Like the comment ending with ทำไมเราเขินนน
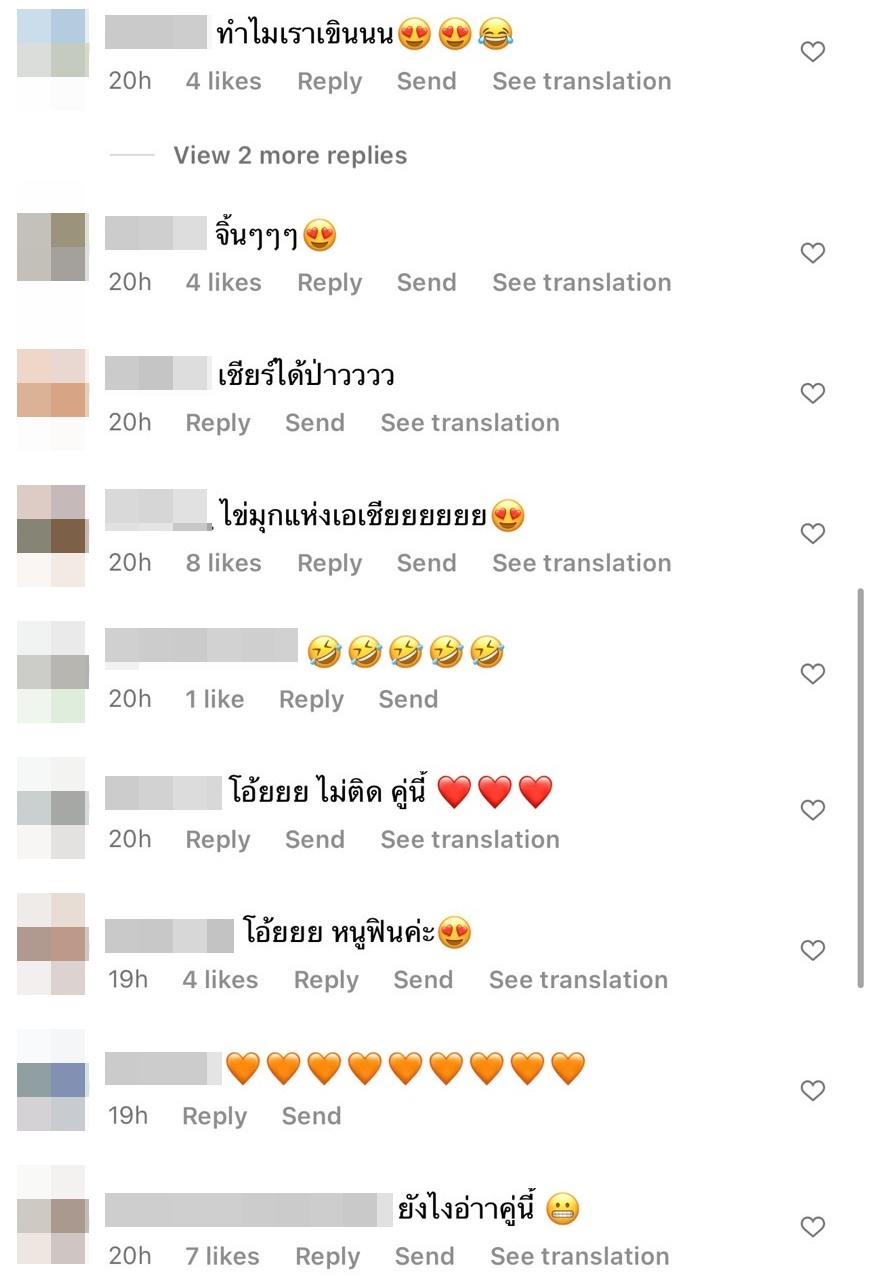 [813, 52]
